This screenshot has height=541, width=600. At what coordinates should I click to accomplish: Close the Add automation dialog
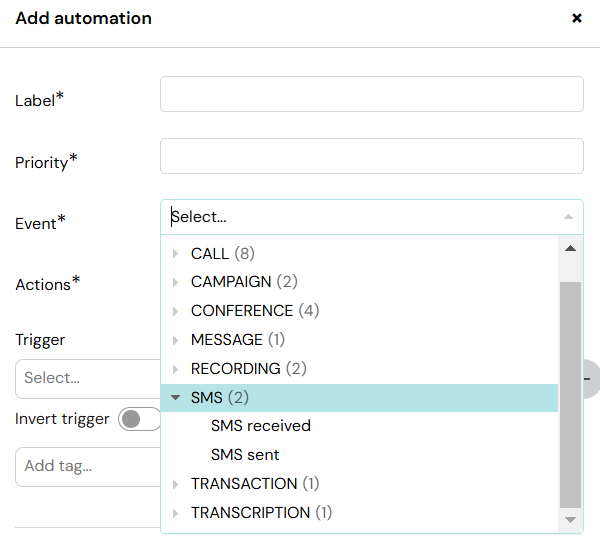[576, 18]
